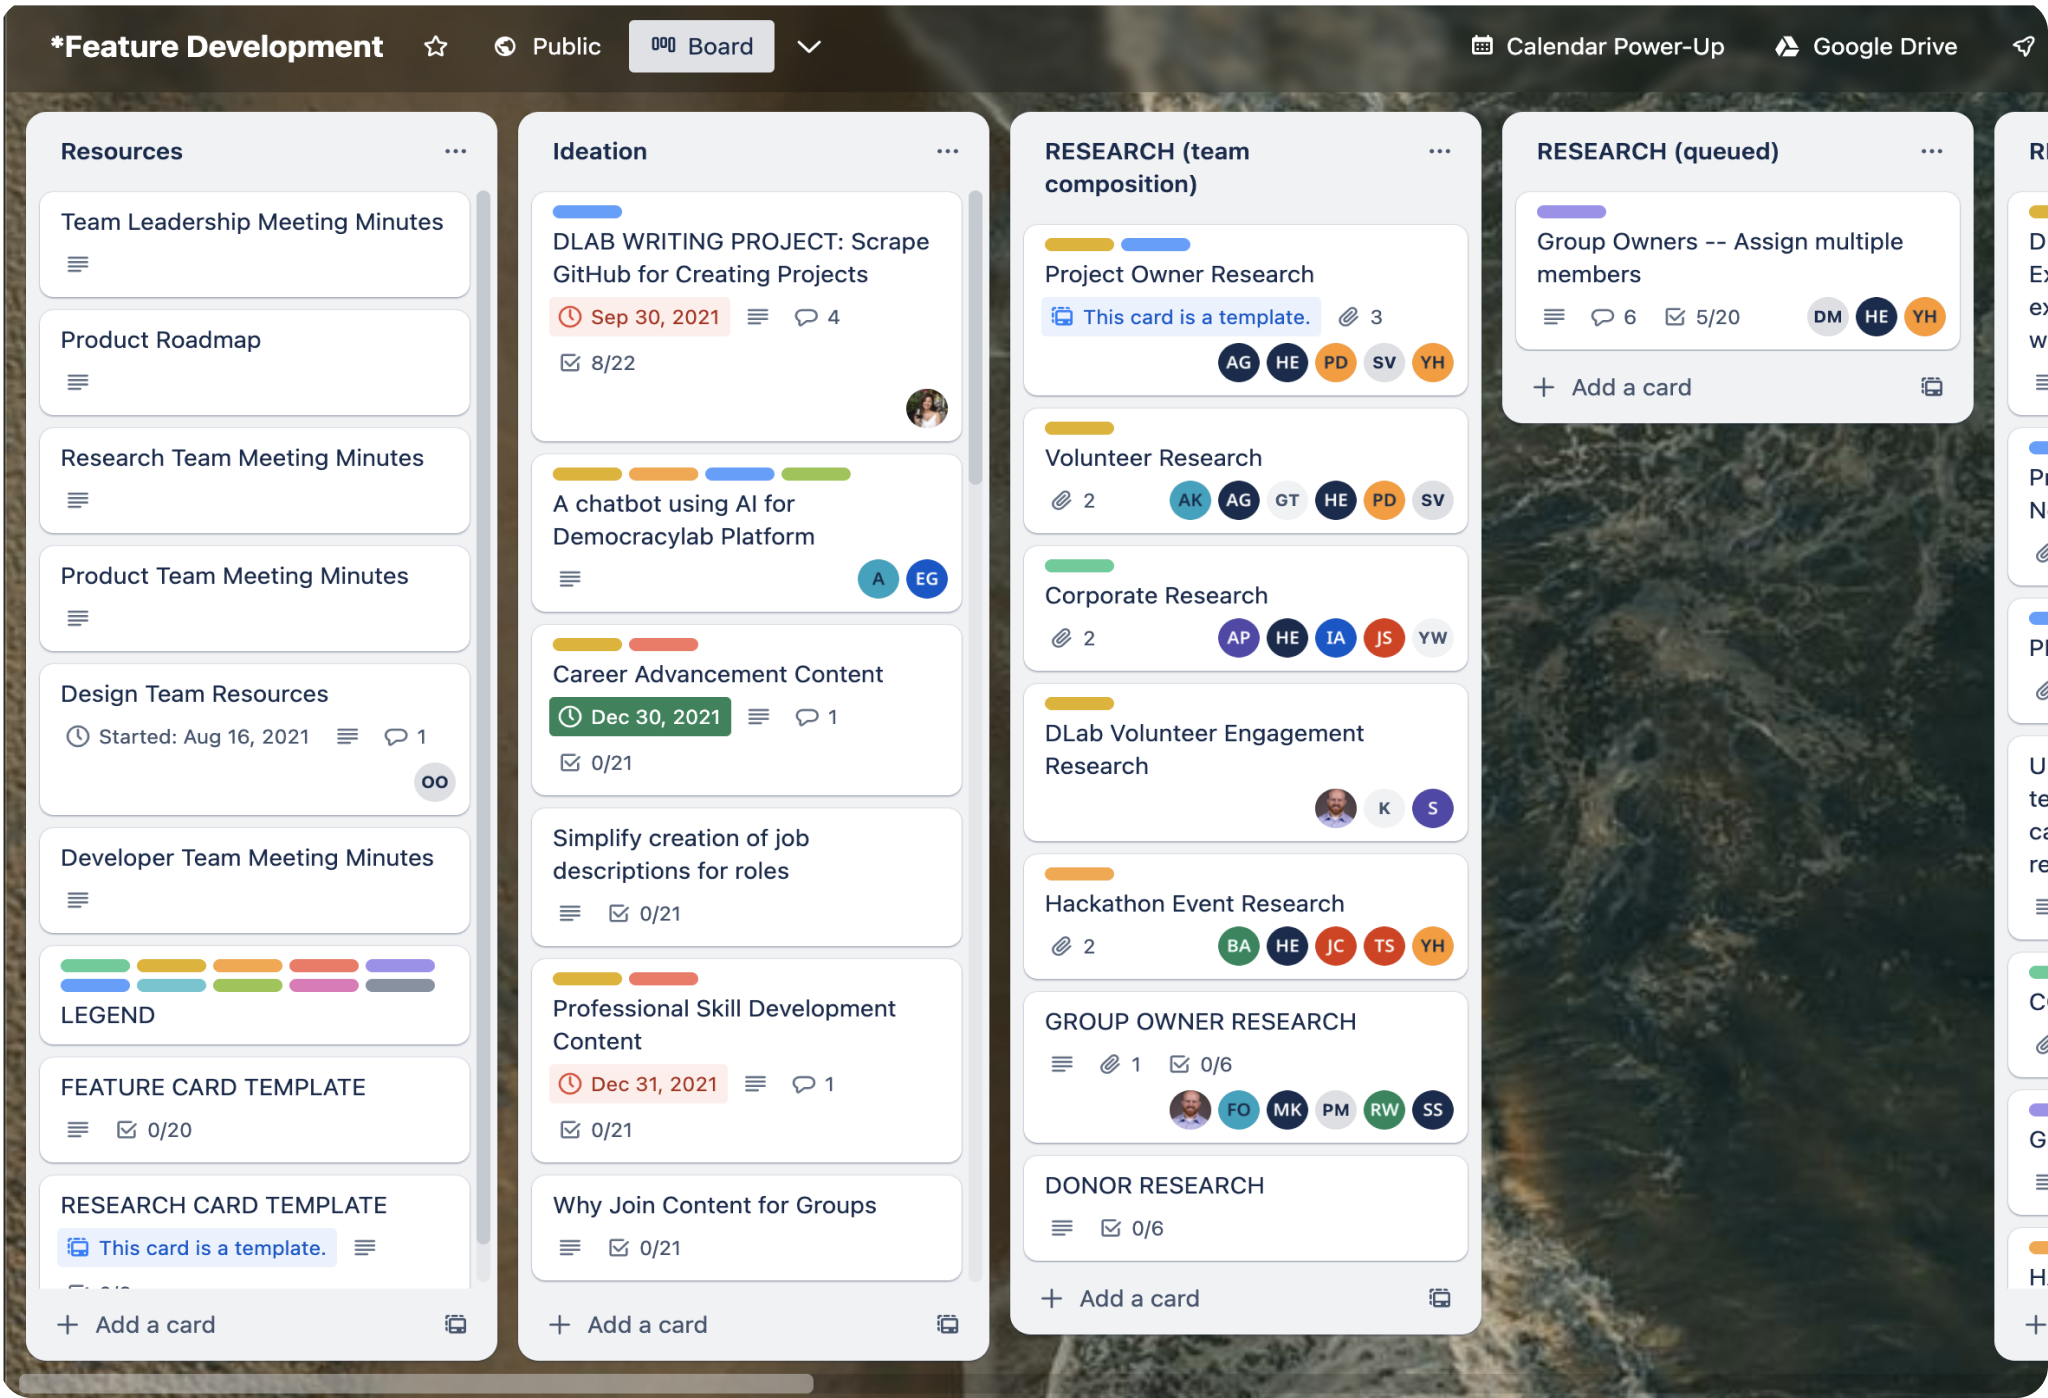Click the green label on Corporate Research

coord(1079,566)
